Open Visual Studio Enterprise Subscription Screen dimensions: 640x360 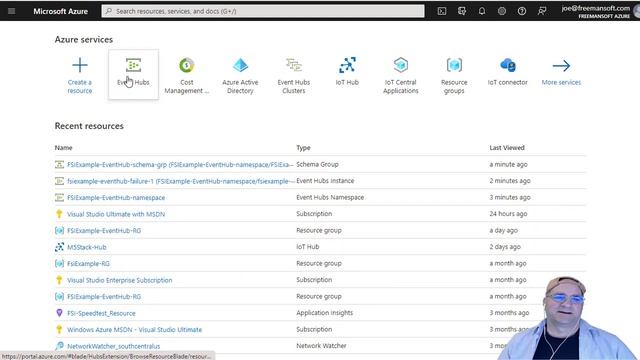pos(120,280)
